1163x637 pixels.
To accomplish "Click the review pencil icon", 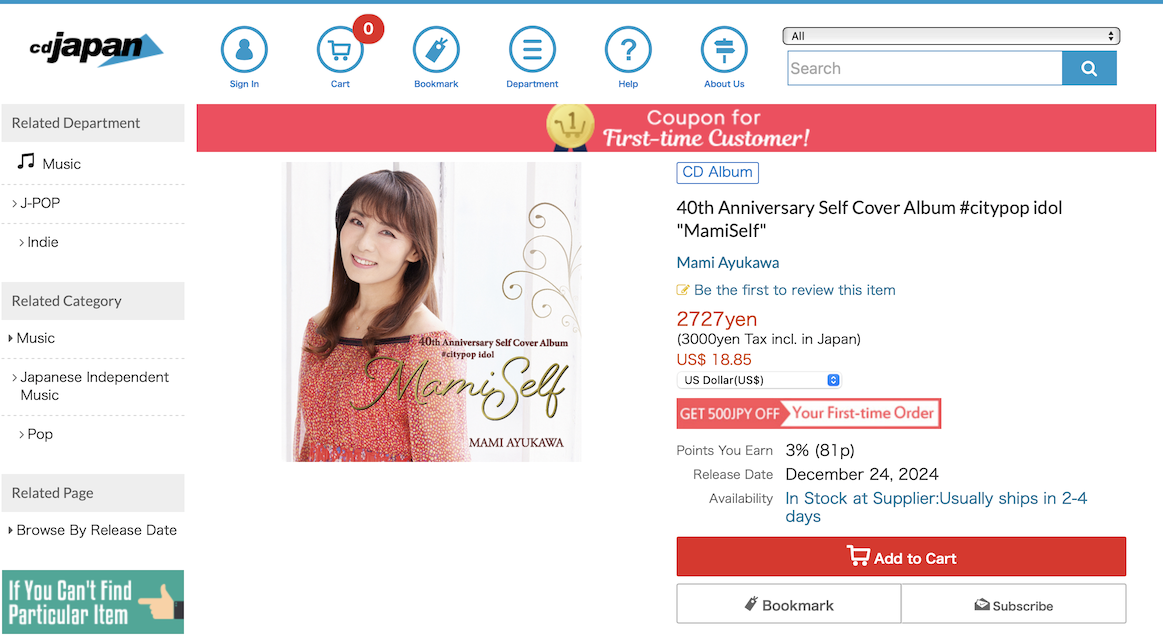I will click(682, 290).
